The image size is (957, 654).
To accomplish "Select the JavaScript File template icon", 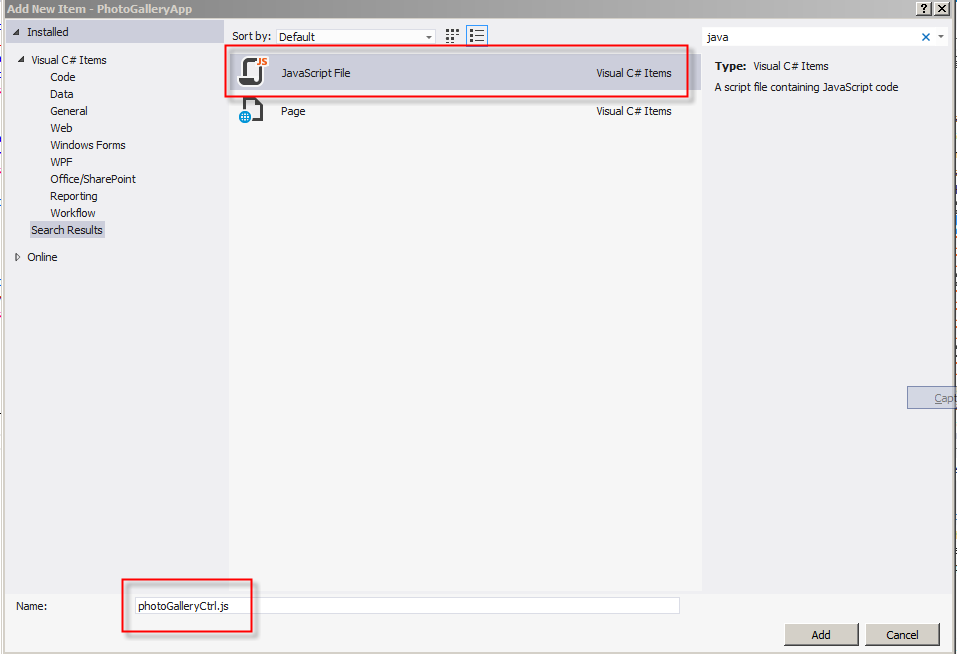I will click(x=252, y=72).
